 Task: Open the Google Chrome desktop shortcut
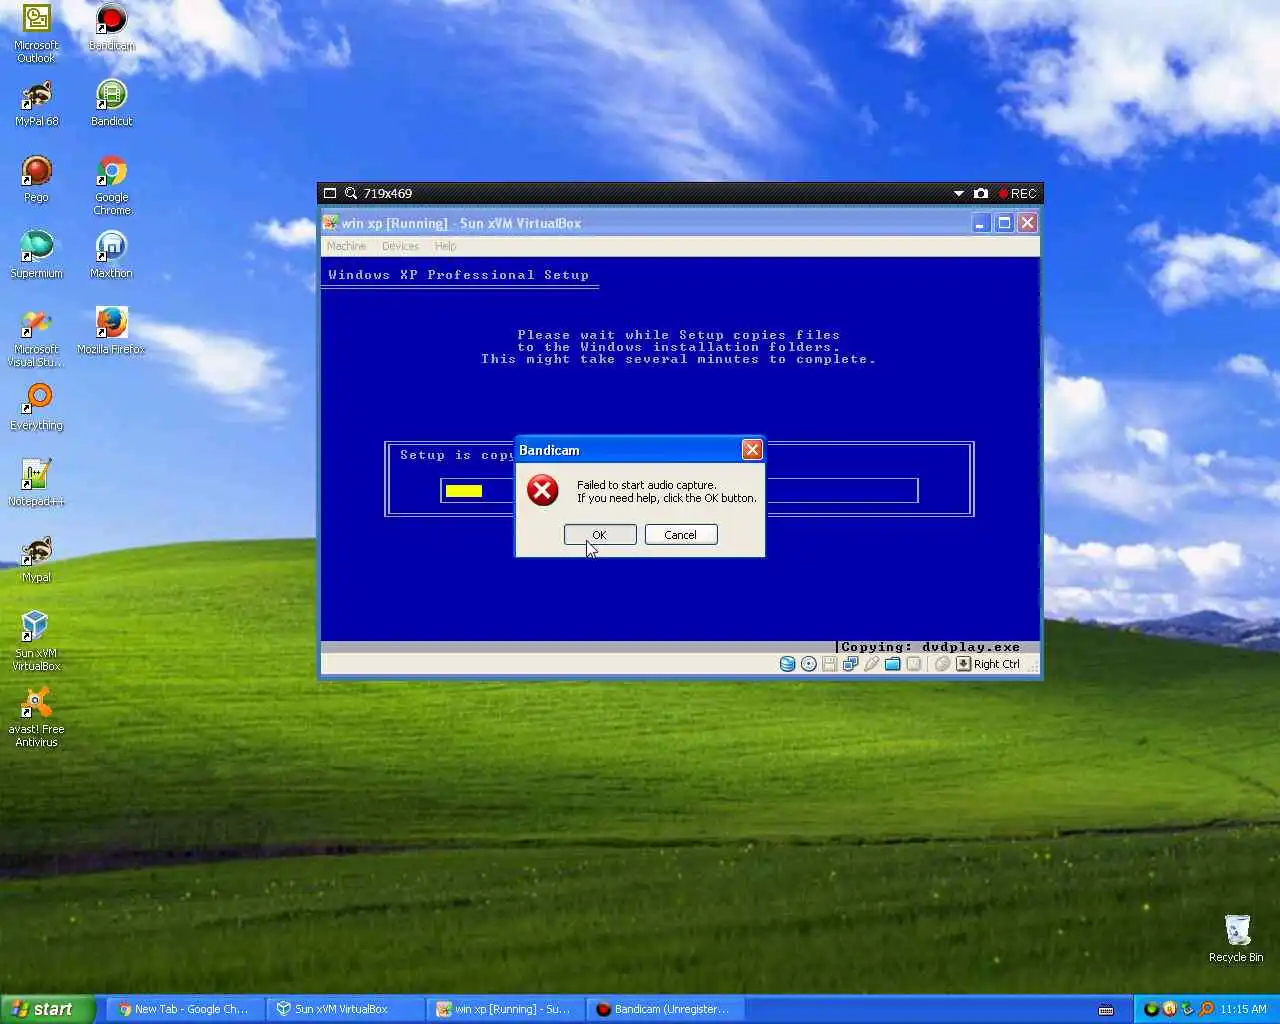point(111,186)
